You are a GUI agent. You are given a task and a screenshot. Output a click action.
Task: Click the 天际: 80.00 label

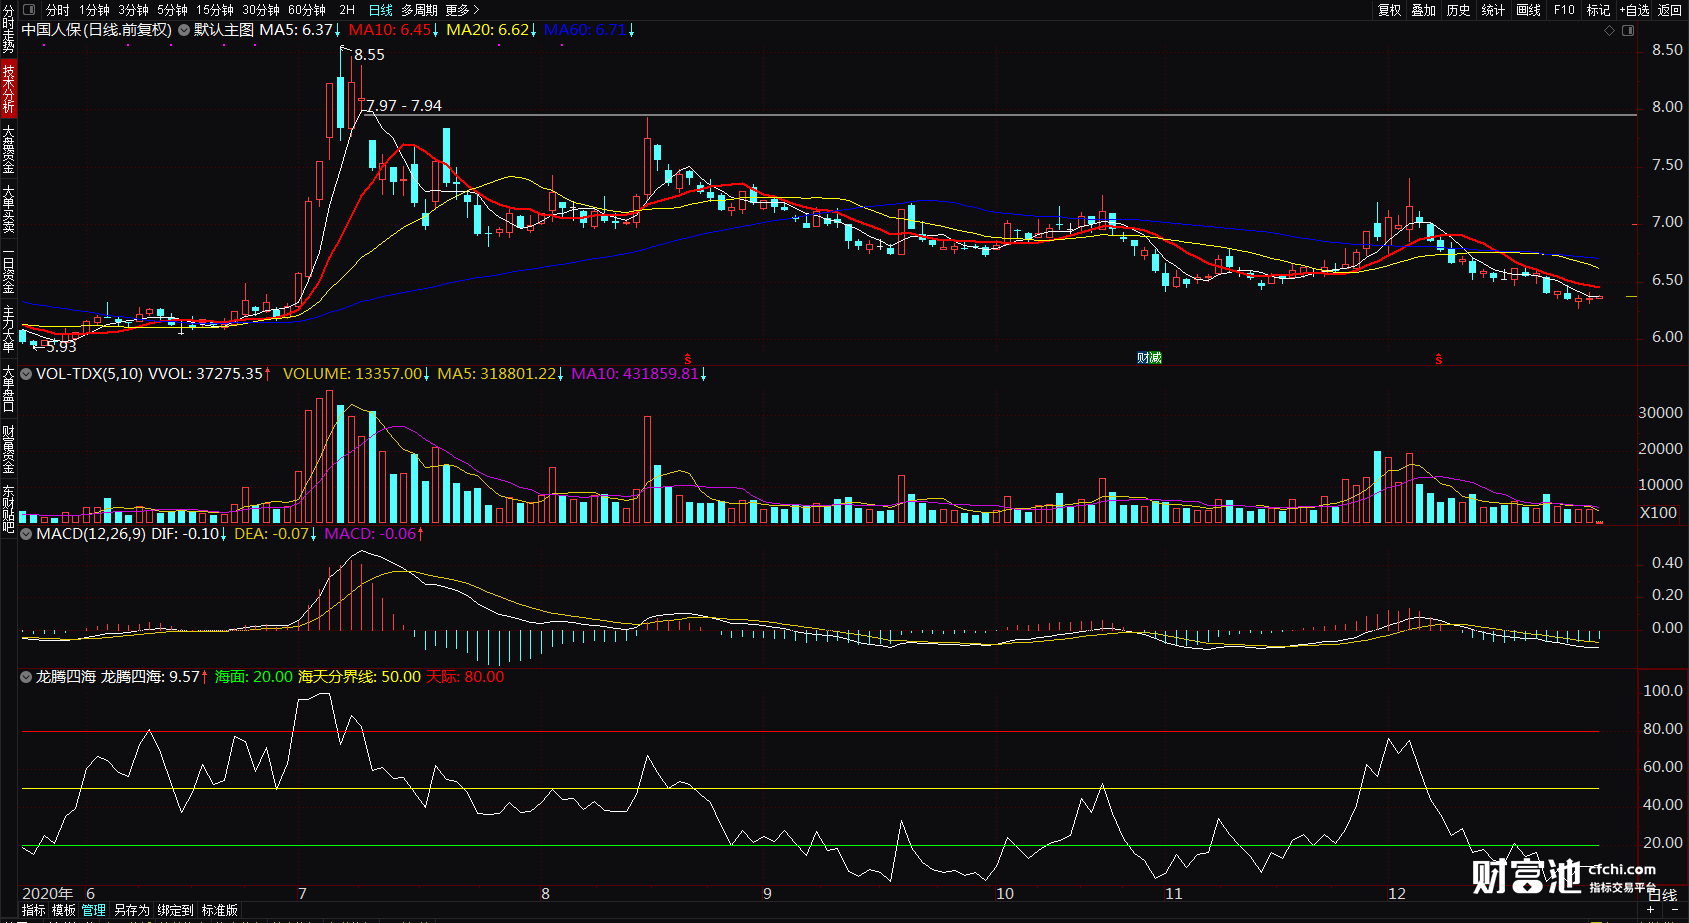pos(466,677)
